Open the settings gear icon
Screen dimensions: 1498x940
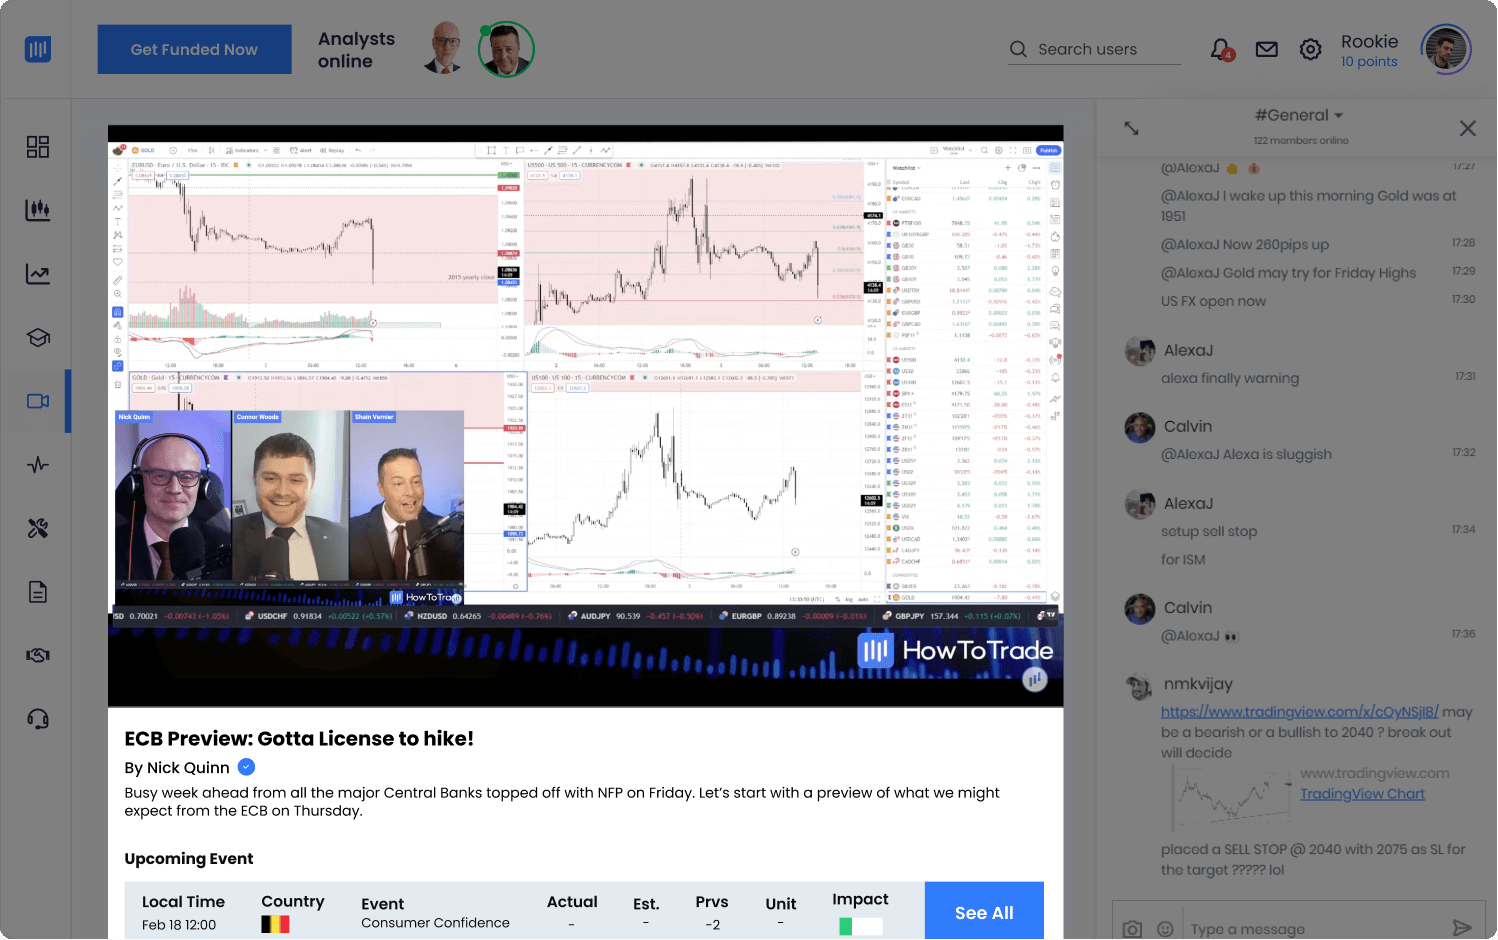pos(1310,49)
